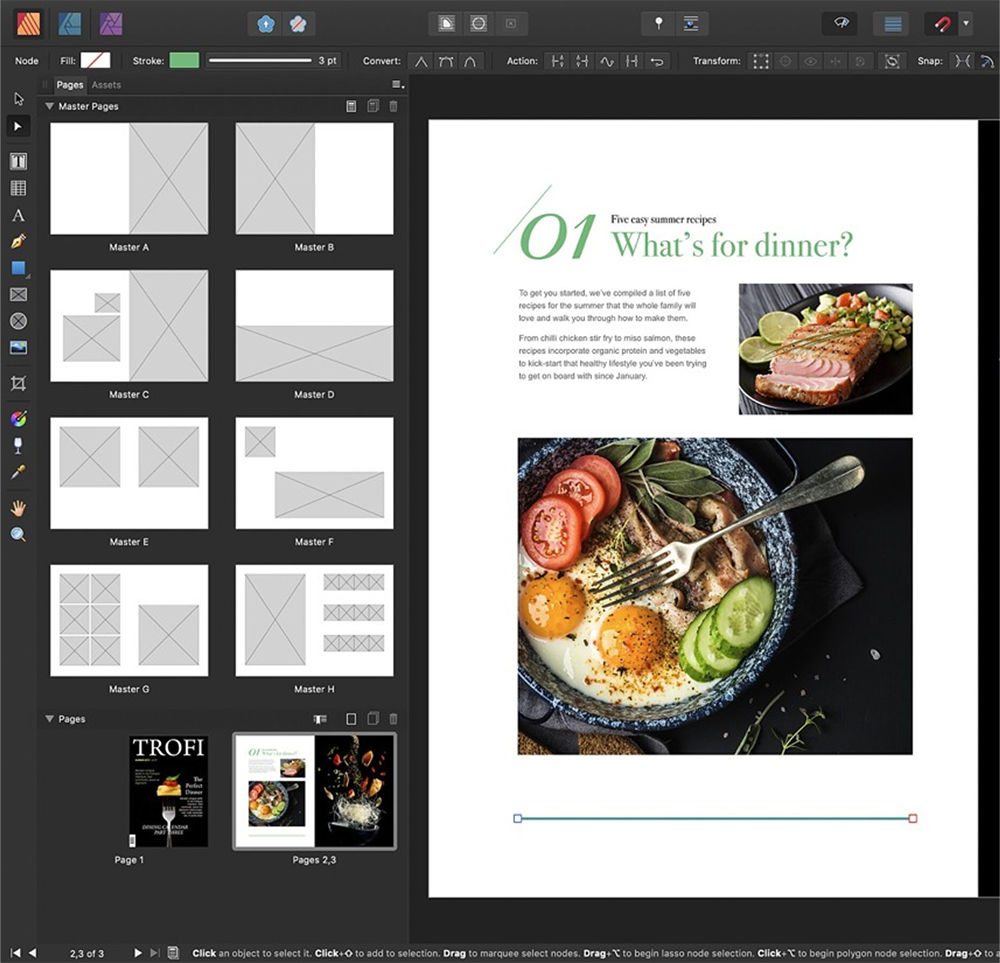Select the Move tool arrow
Image resolution: width=1000 pixels, height=963 pixels.
18,99
